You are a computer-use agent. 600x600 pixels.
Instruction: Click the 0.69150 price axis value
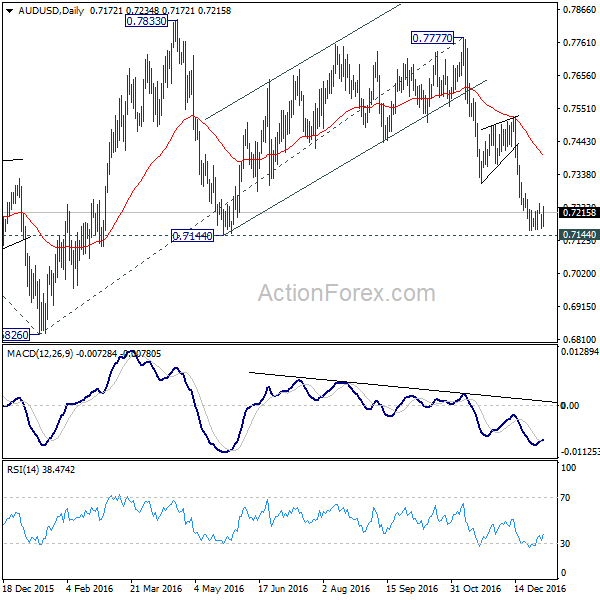click(x=579, y=306)
